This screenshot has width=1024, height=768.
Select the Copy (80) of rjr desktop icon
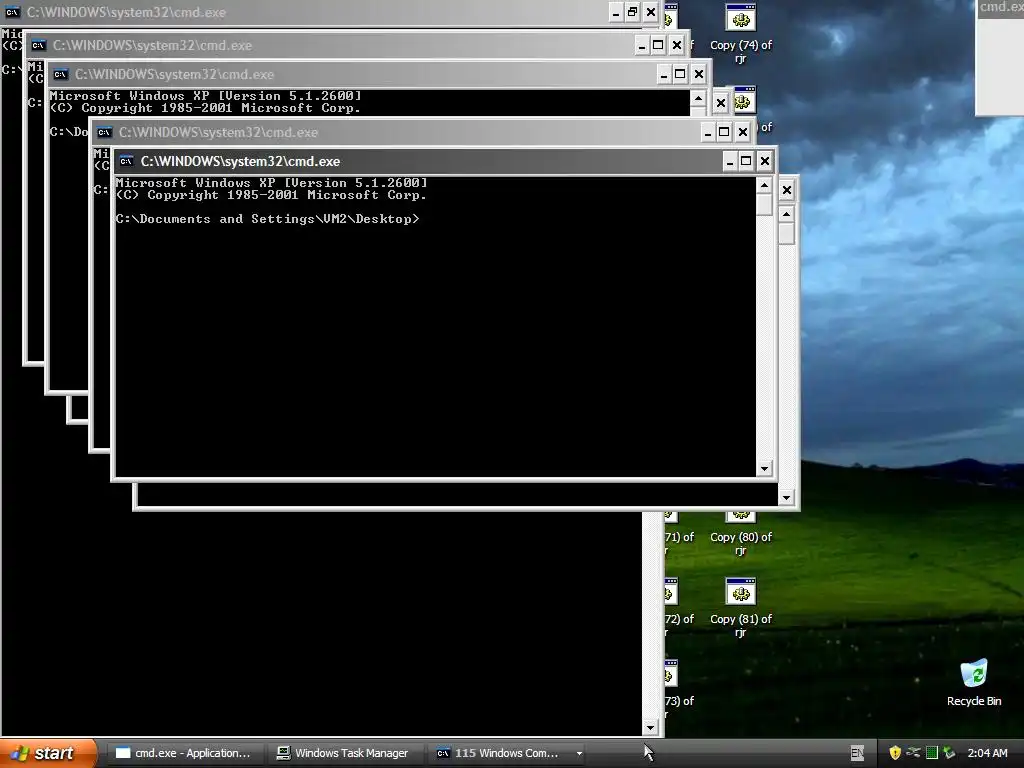pos(741,534)
